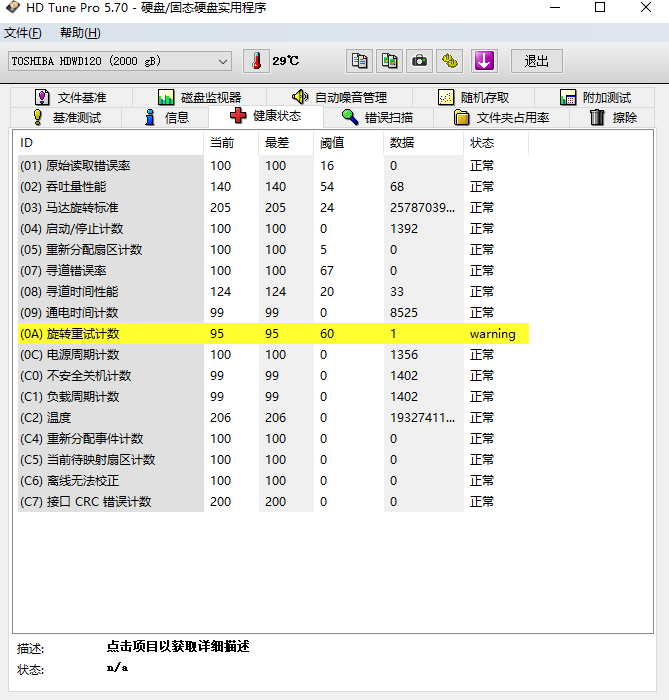Screen dimensions: 669x700
Task: Select the (C0) 不安全关机计数 row
Action: pyautogui.click(x=274, y=375)
